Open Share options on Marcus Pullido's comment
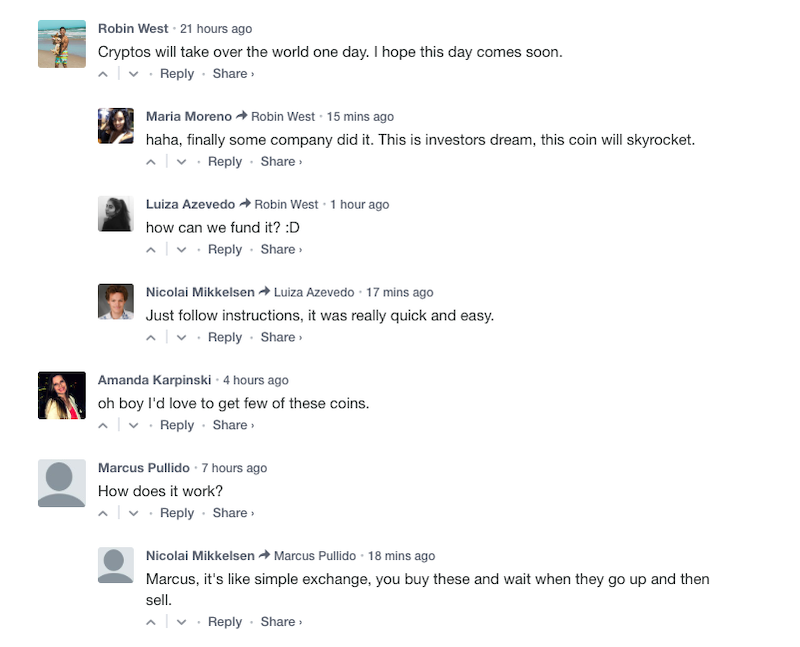The image size is (800, 647). coord(233,513)
